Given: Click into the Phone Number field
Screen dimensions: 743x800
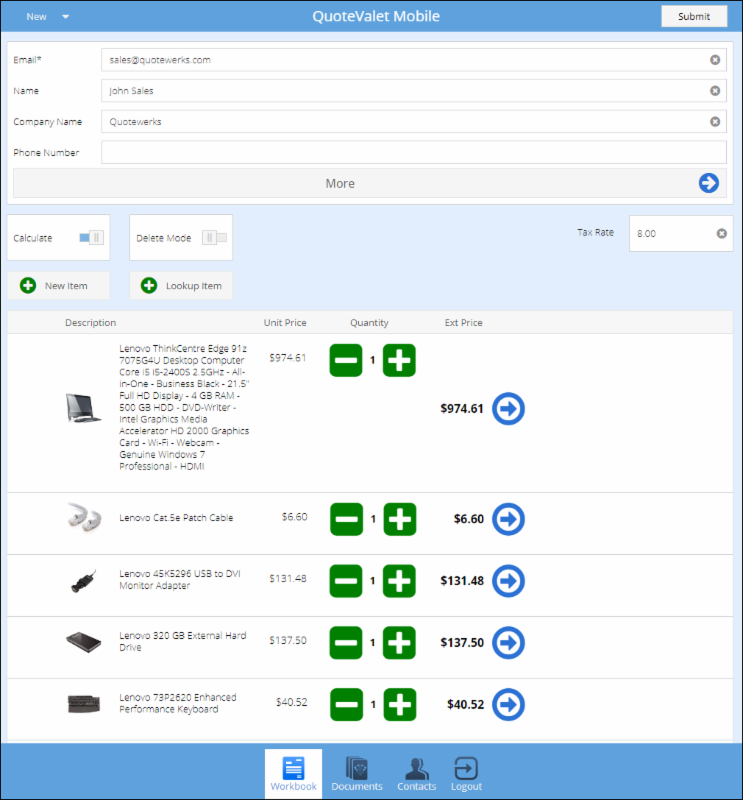Looking at the screenshot, I should click(413, 153).
